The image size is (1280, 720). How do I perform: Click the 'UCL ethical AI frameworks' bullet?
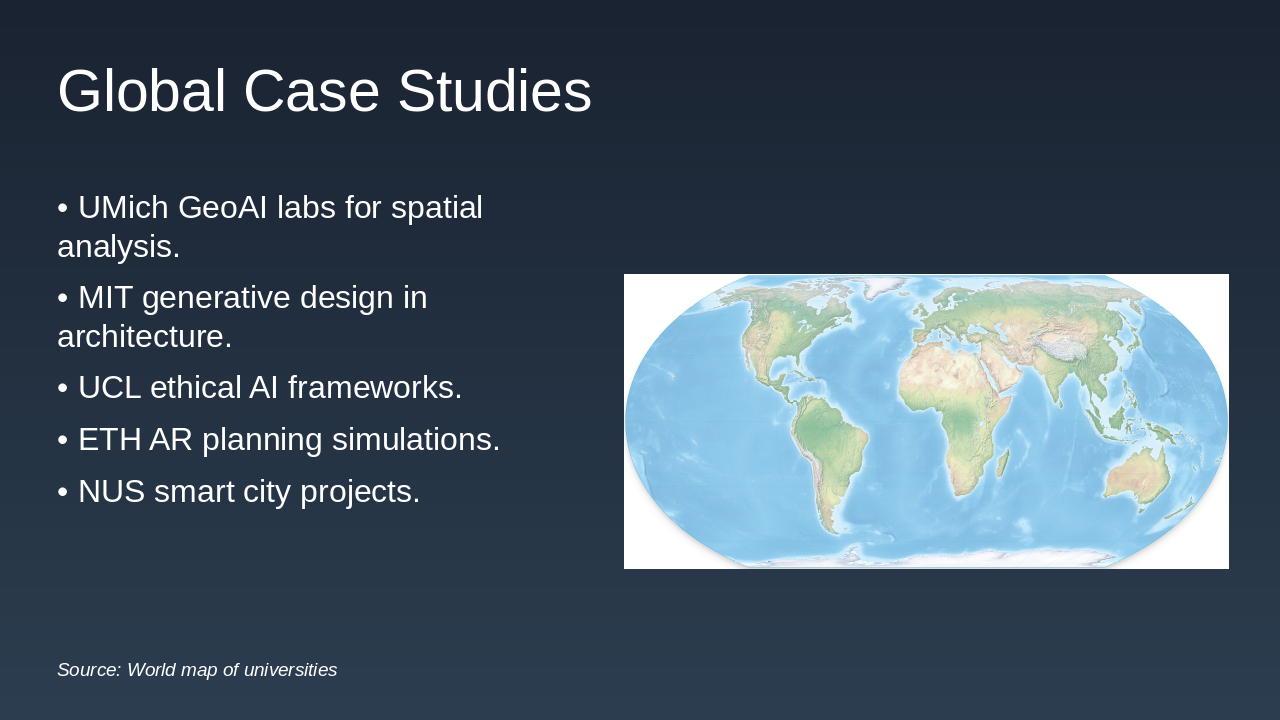pyautogui.click(x=260, y=387)
